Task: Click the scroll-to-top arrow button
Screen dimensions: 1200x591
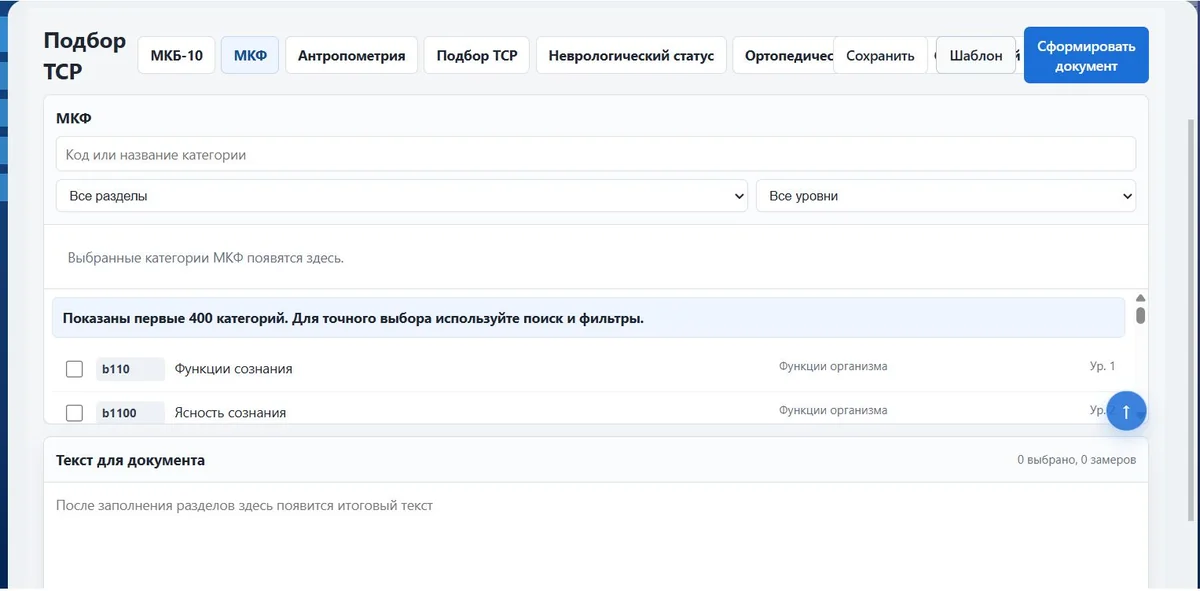Action: (x=1126, y=410)
